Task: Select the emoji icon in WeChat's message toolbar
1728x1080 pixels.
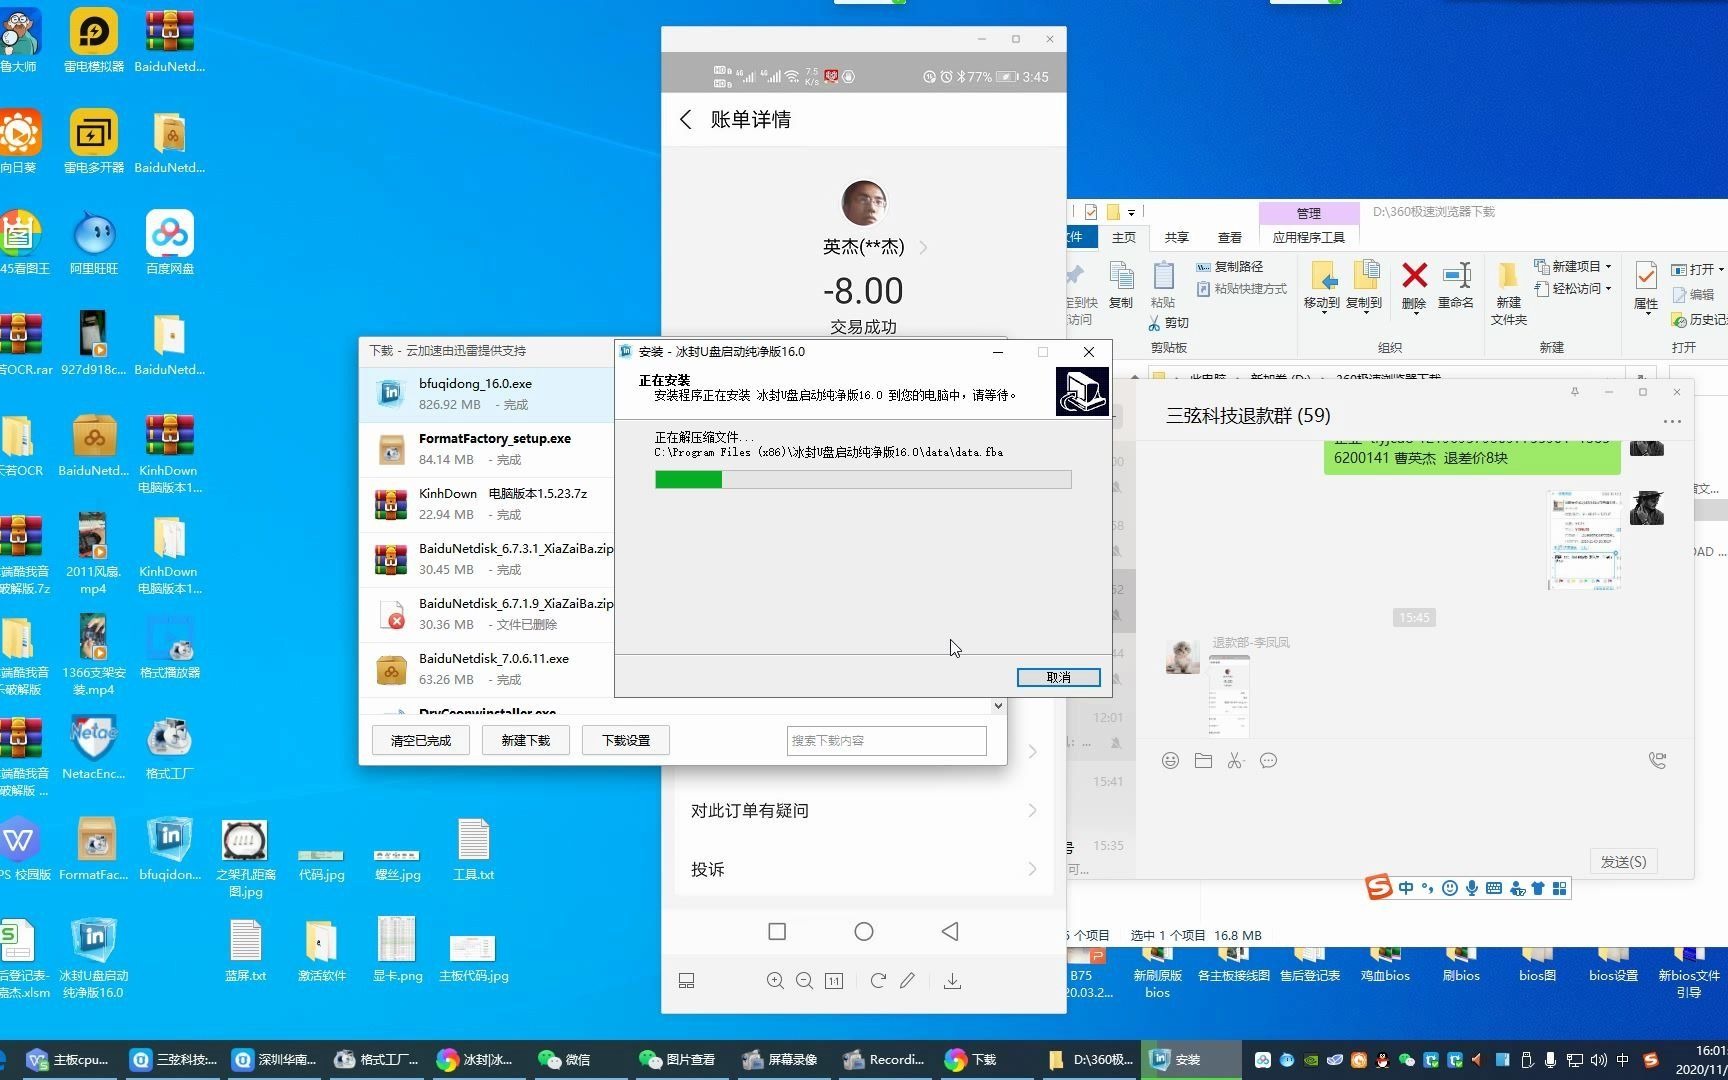Action: [x=1170, y=760]
